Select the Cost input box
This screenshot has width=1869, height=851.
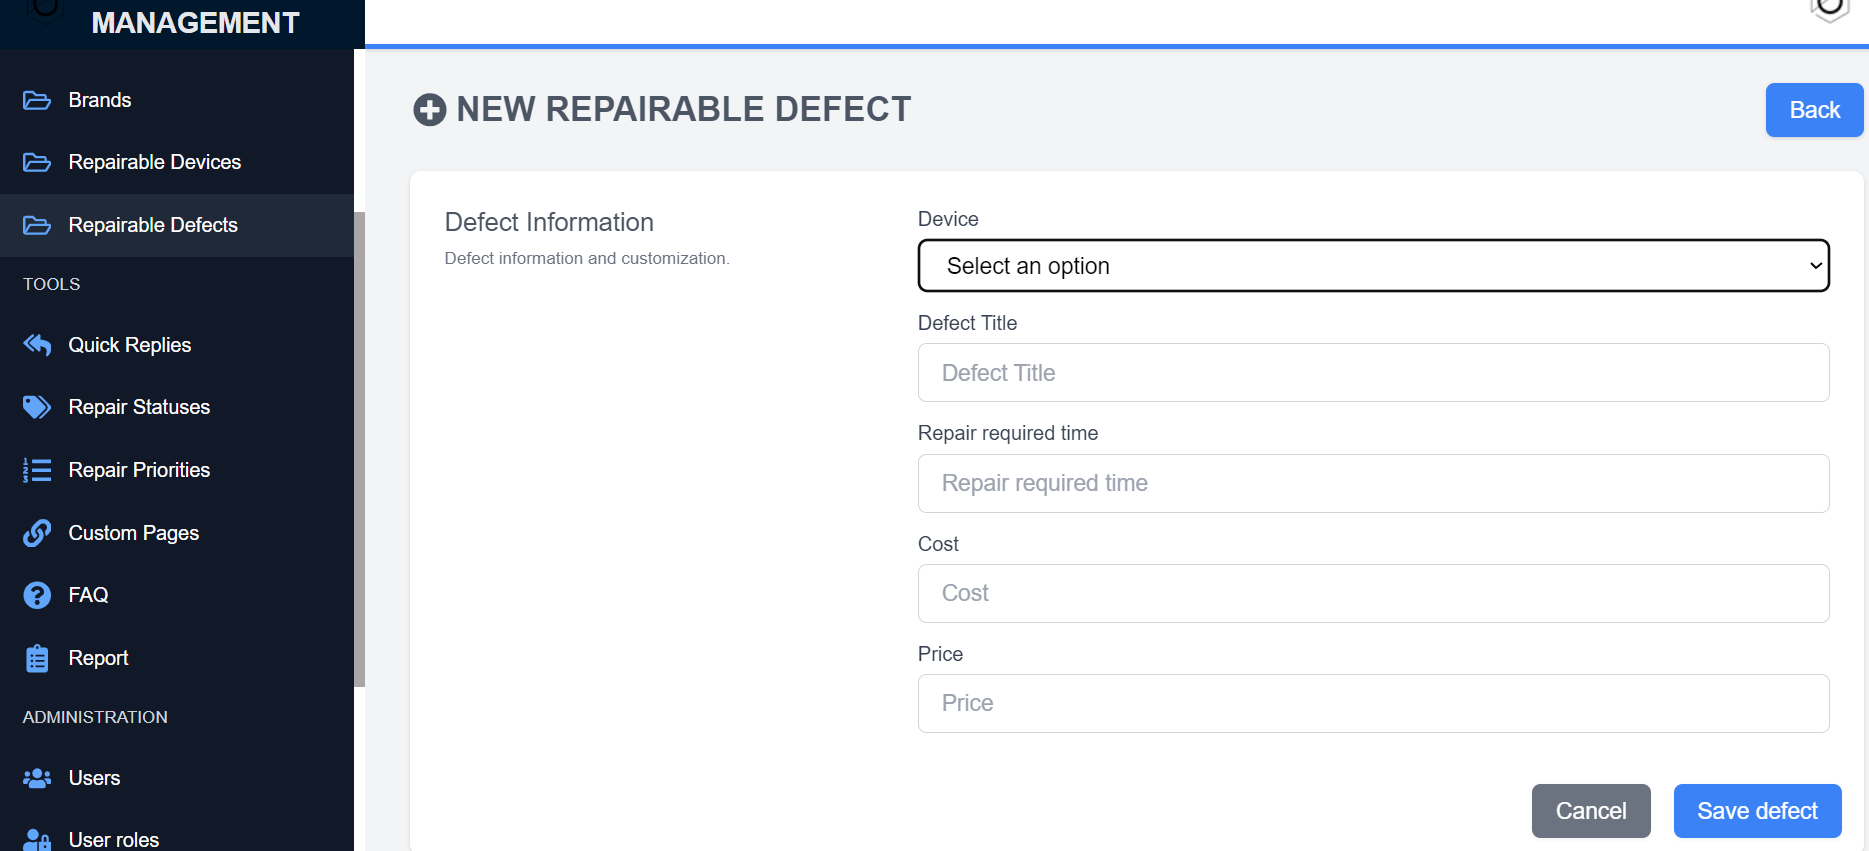point(1373,594)
